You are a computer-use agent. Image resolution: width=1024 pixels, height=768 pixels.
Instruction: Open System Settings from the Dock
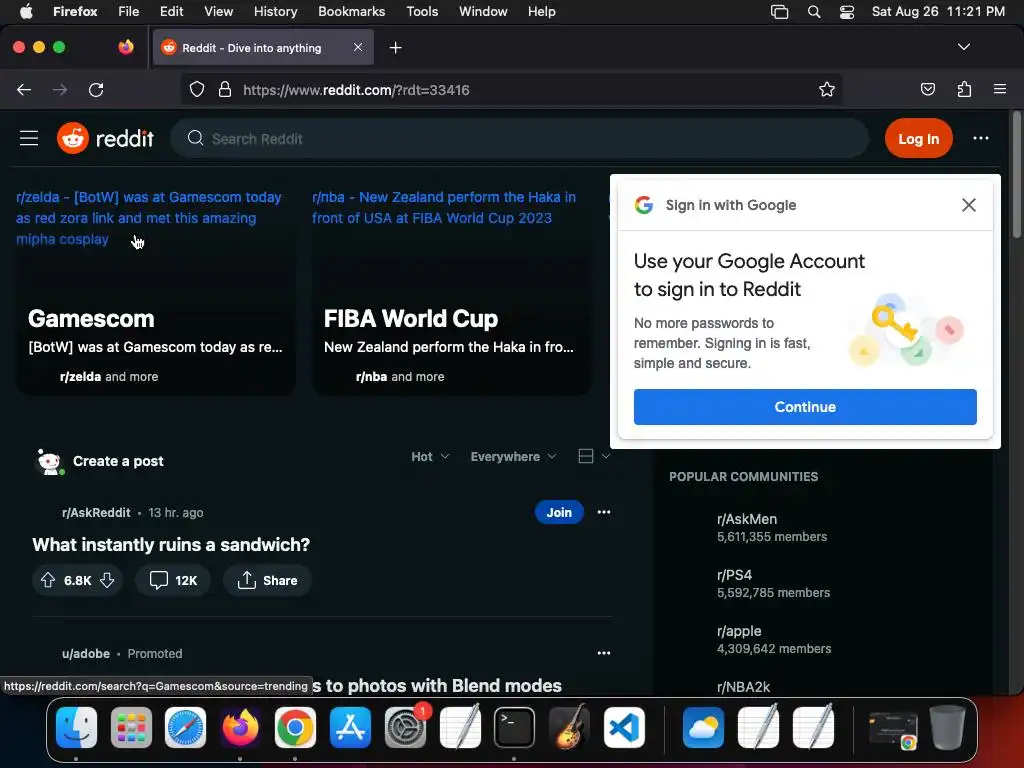[405, 728]
